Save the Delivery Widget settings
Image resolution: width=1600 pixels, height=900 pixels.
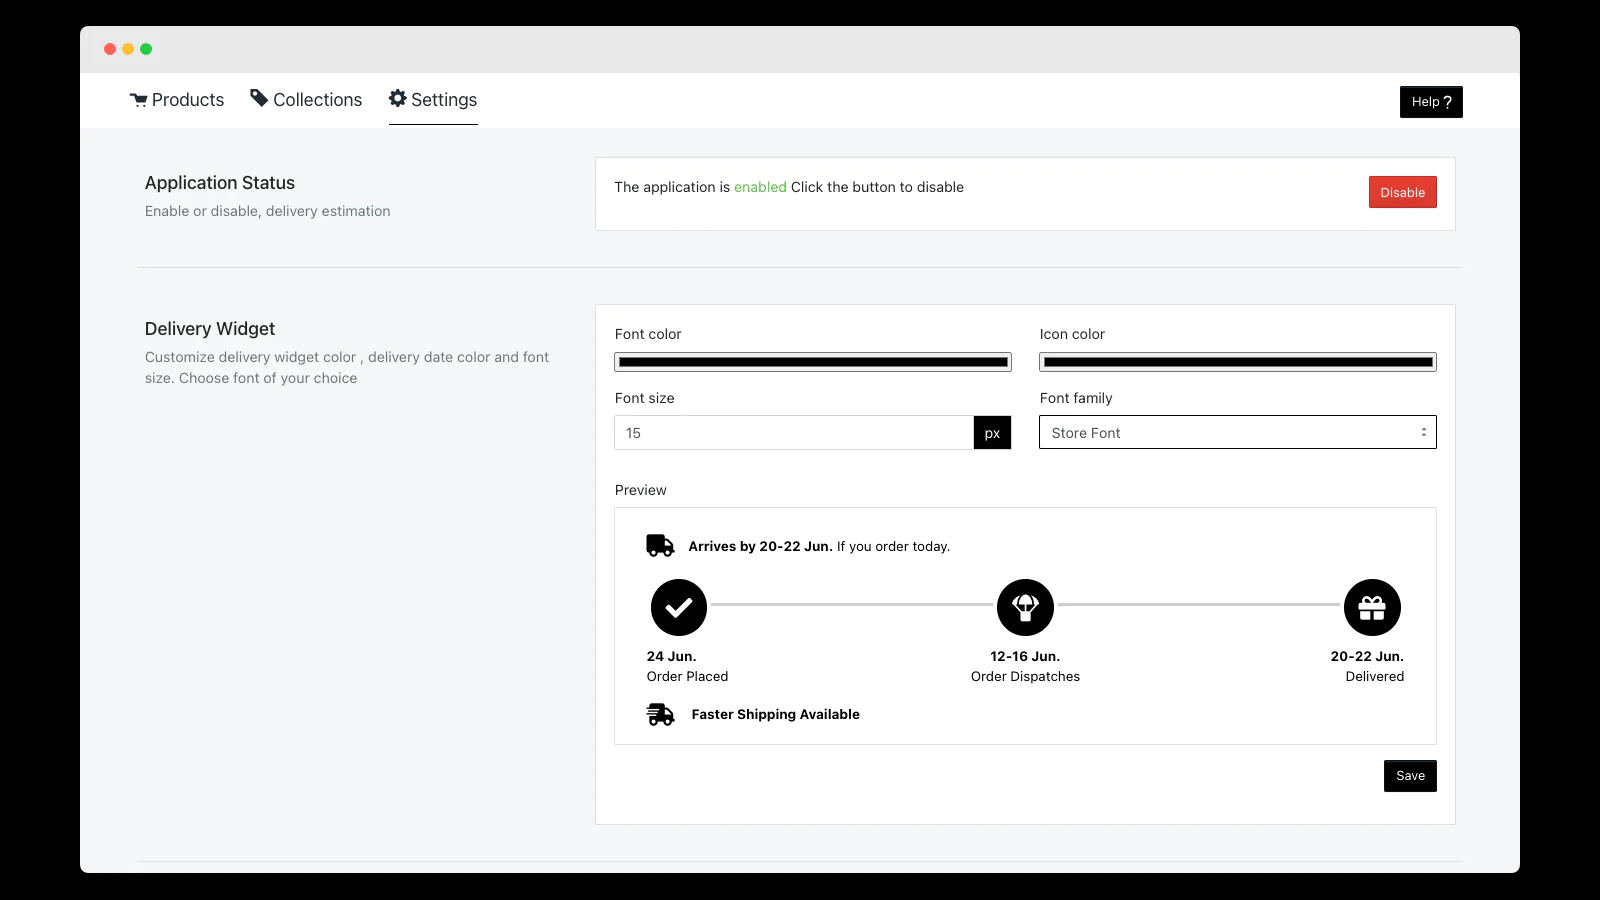coord(1410,775)
